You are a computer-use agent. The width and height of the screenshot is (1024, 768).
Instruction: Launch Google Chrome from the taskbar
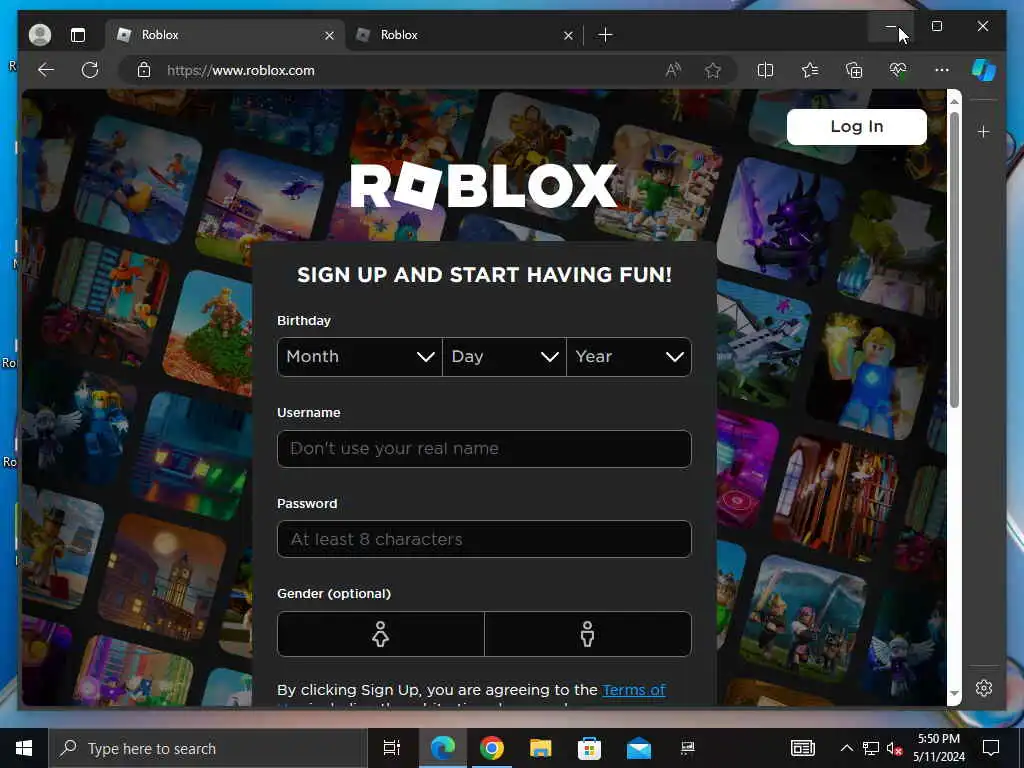[492, 748]
